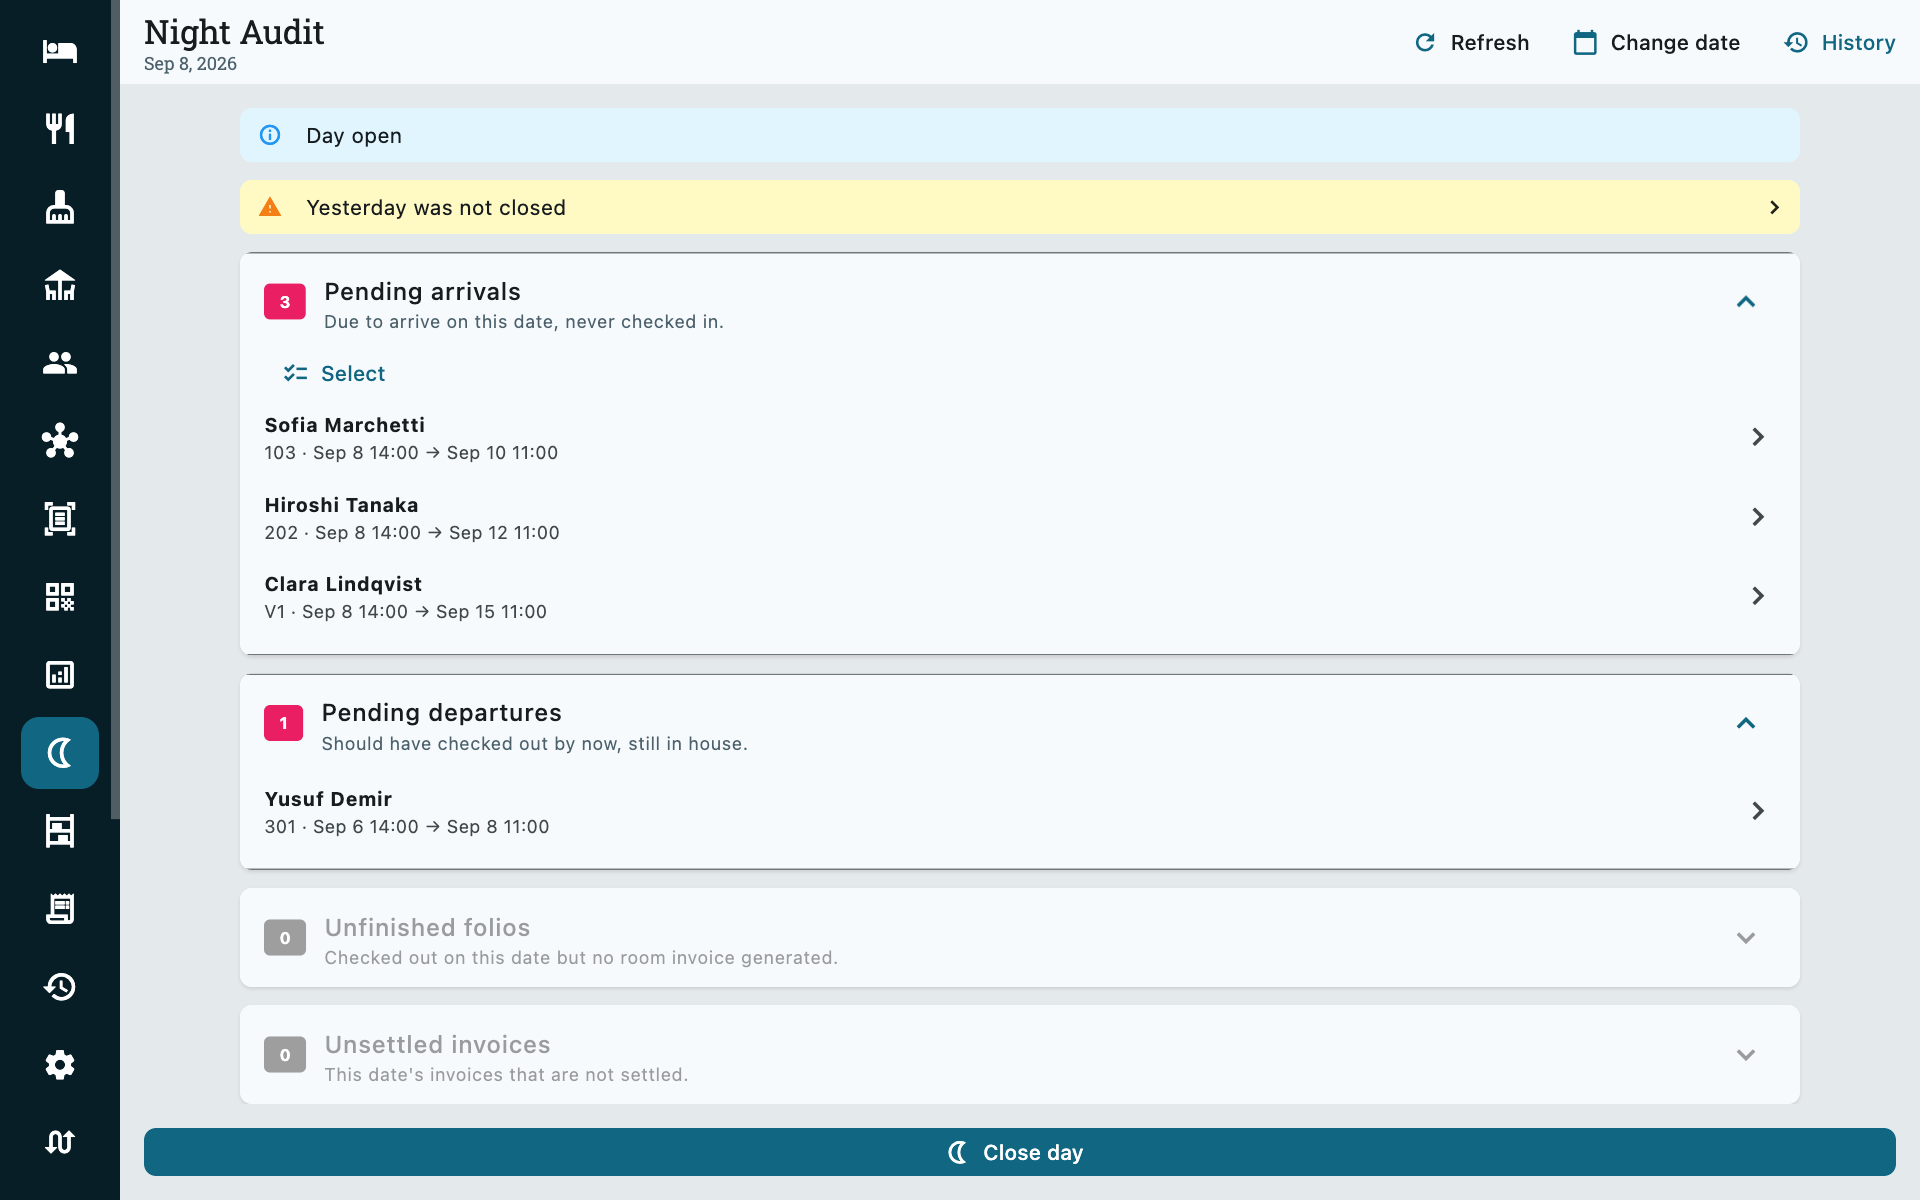
Task: Click Change date button text
Action: [1675, 43]
